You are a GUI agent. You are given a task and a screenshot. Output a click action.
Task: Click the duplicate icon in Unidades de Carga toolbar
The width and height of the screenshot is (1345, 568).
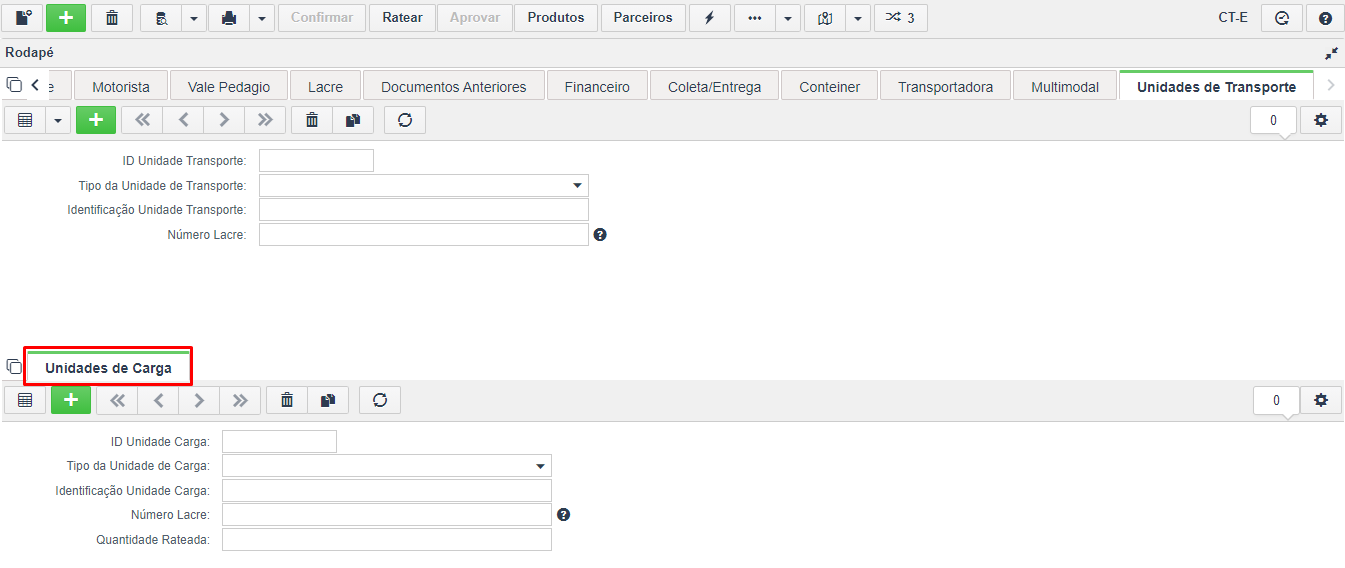coord(328,400)
